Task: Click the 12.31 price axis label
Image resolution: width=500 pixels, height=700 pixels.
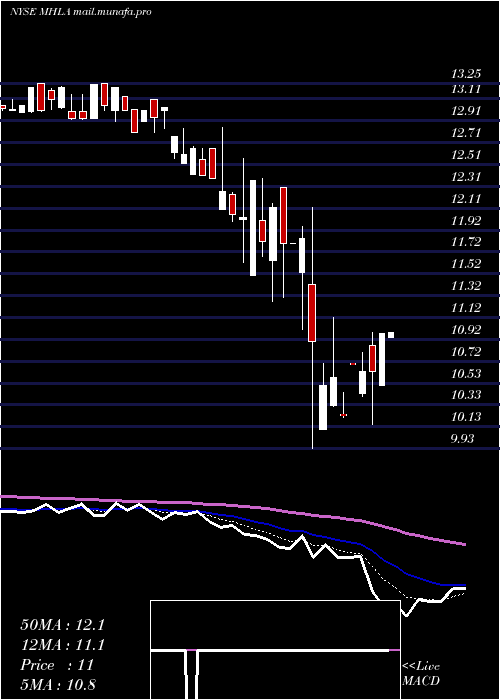Action: click(x=466, y=176)
